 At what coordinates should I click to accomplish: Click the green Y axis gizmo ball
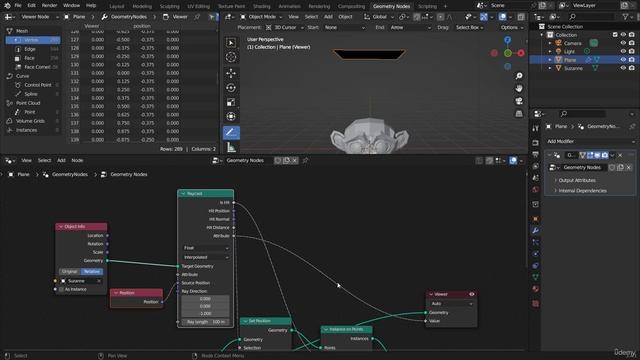[507, 53]
